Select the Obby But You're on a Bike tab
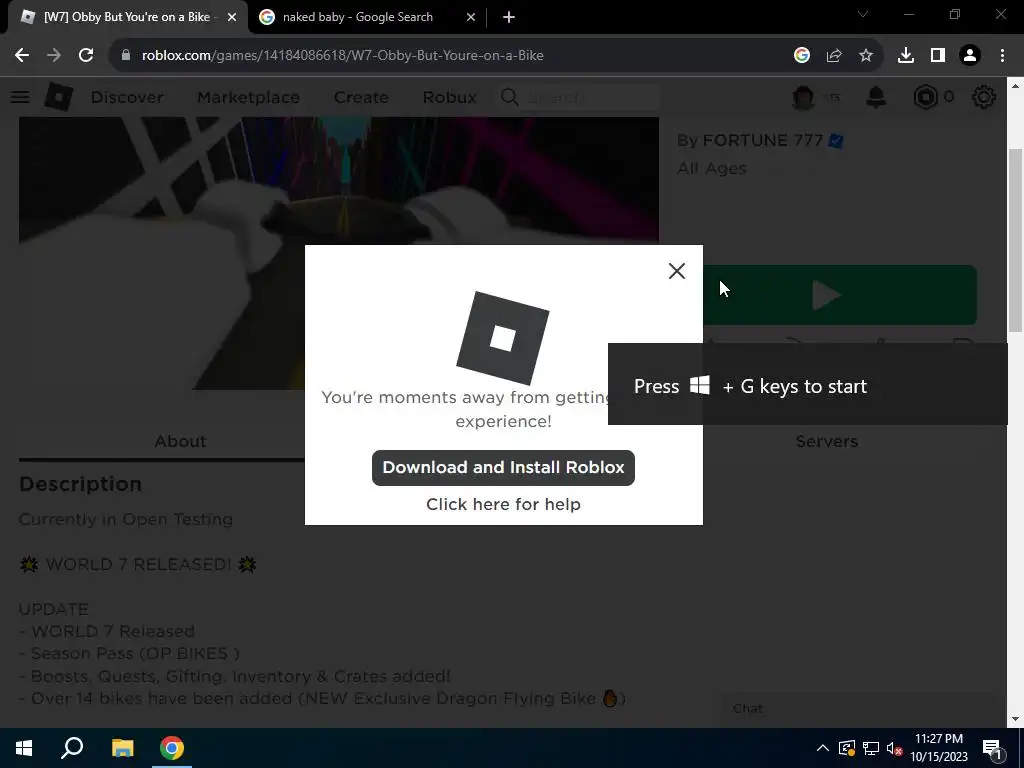Viewport: 1024px width, 768px height. [x=127, y=17]
